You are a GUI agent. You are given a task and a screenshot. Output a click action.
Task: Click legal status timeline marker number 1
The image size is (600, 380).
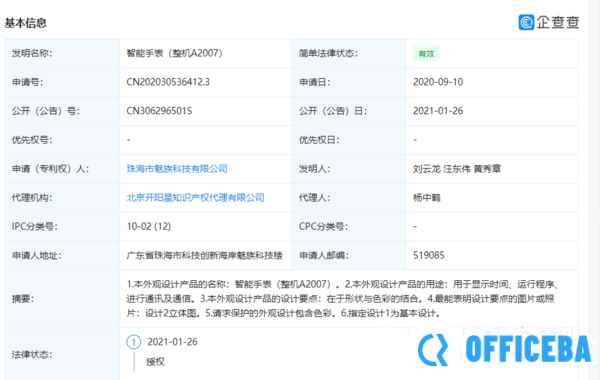point(134,342)
